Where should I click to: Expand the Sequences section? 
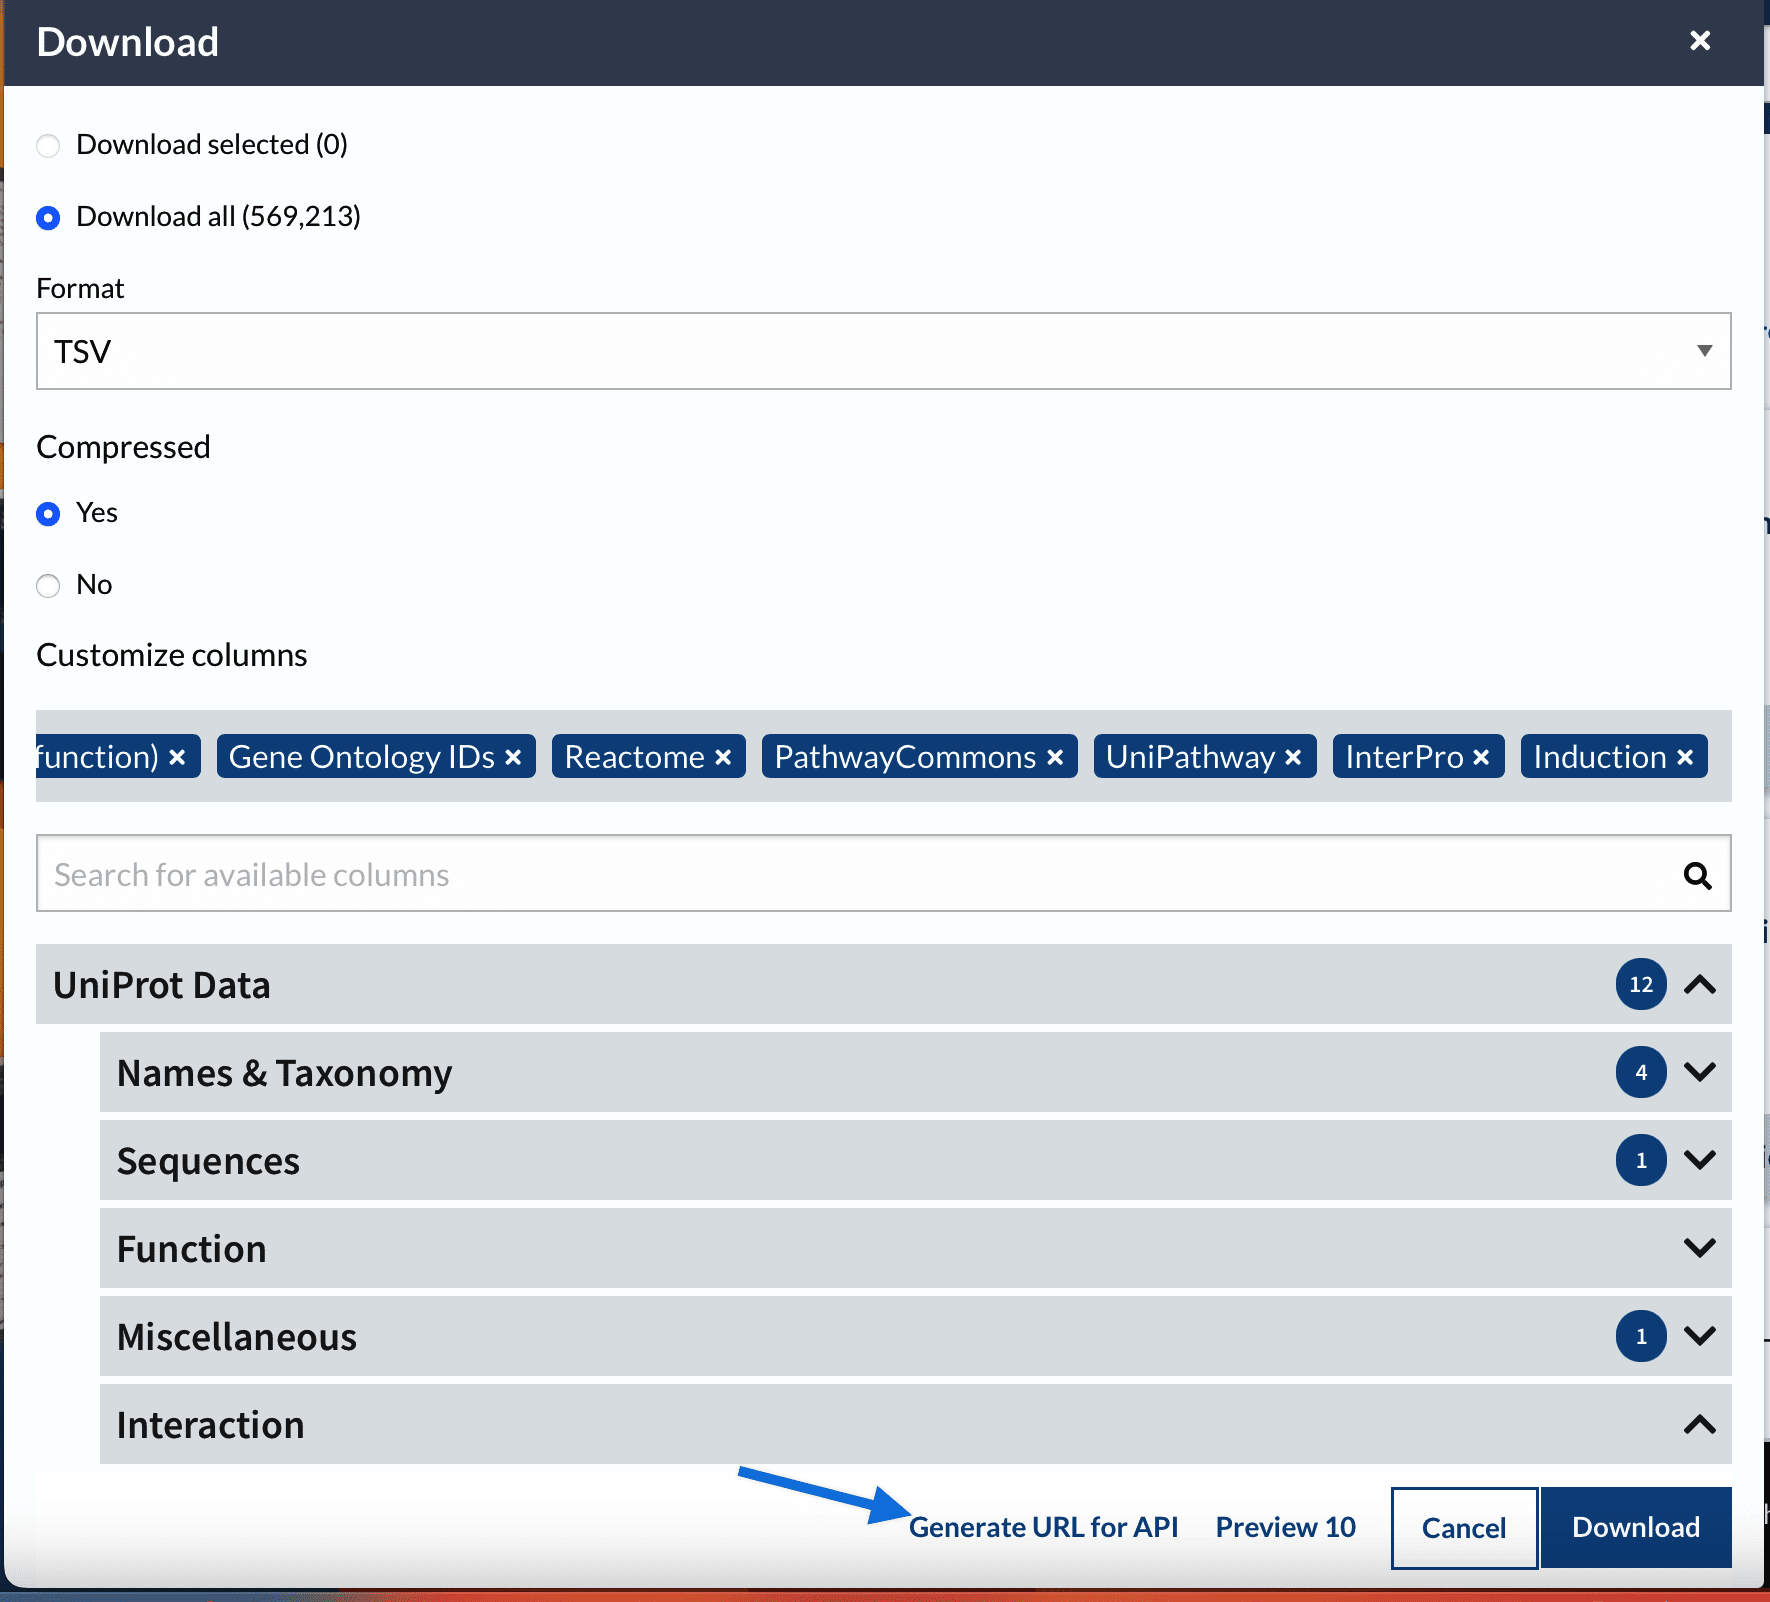pyautogui.click(x=1700, y=1160)
